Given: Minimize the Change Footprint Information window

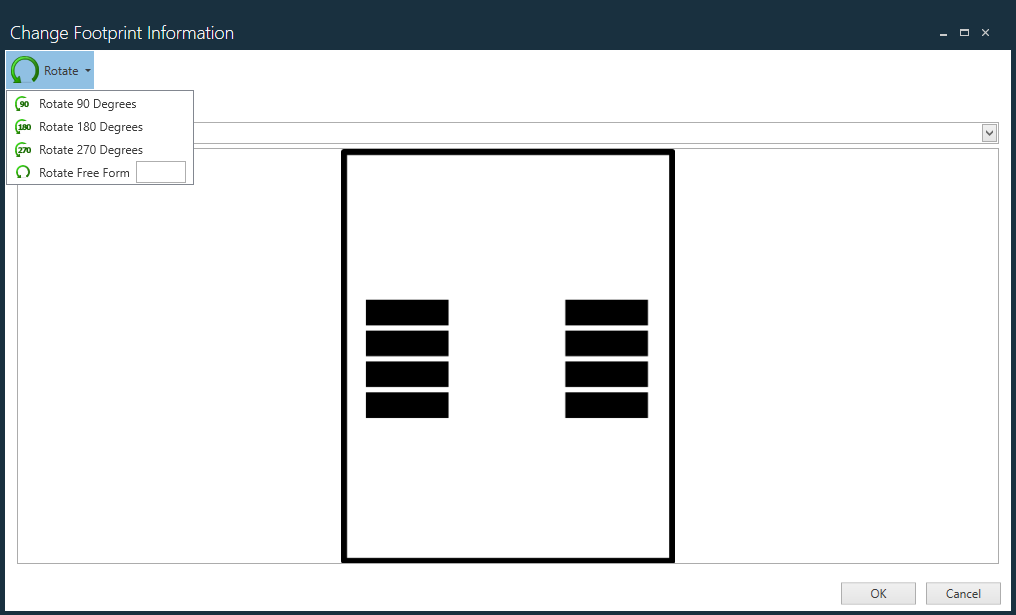Looking at the screenshot, I should coord(942,32).
